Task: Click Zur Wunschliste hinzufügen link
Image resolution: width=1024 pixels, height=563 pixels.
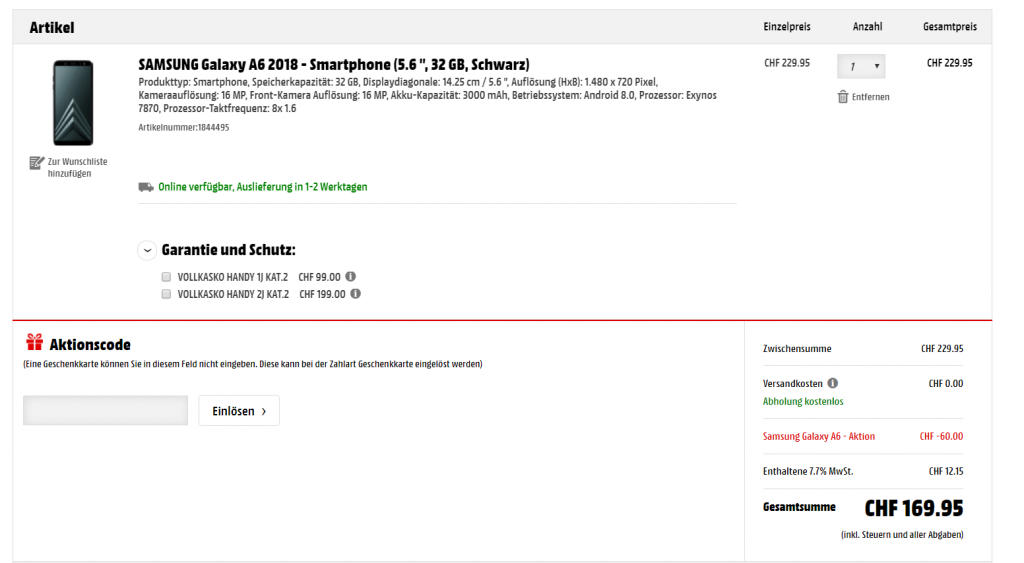Action: [x=77, y=167]
